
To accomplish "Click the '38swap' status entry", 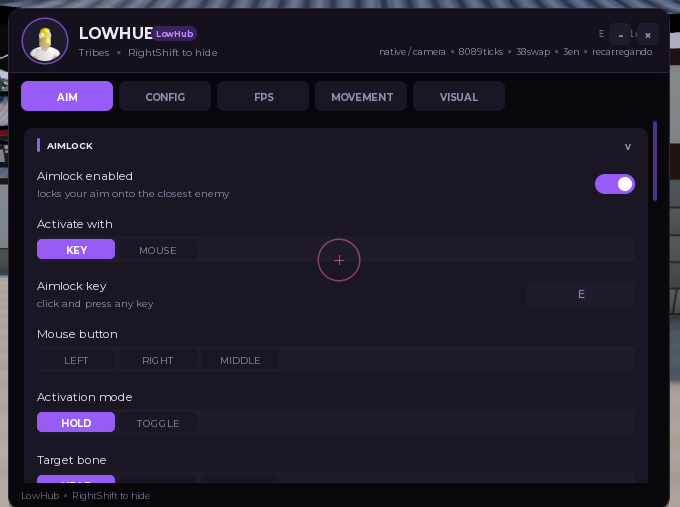I will click(x=533, y=52).
